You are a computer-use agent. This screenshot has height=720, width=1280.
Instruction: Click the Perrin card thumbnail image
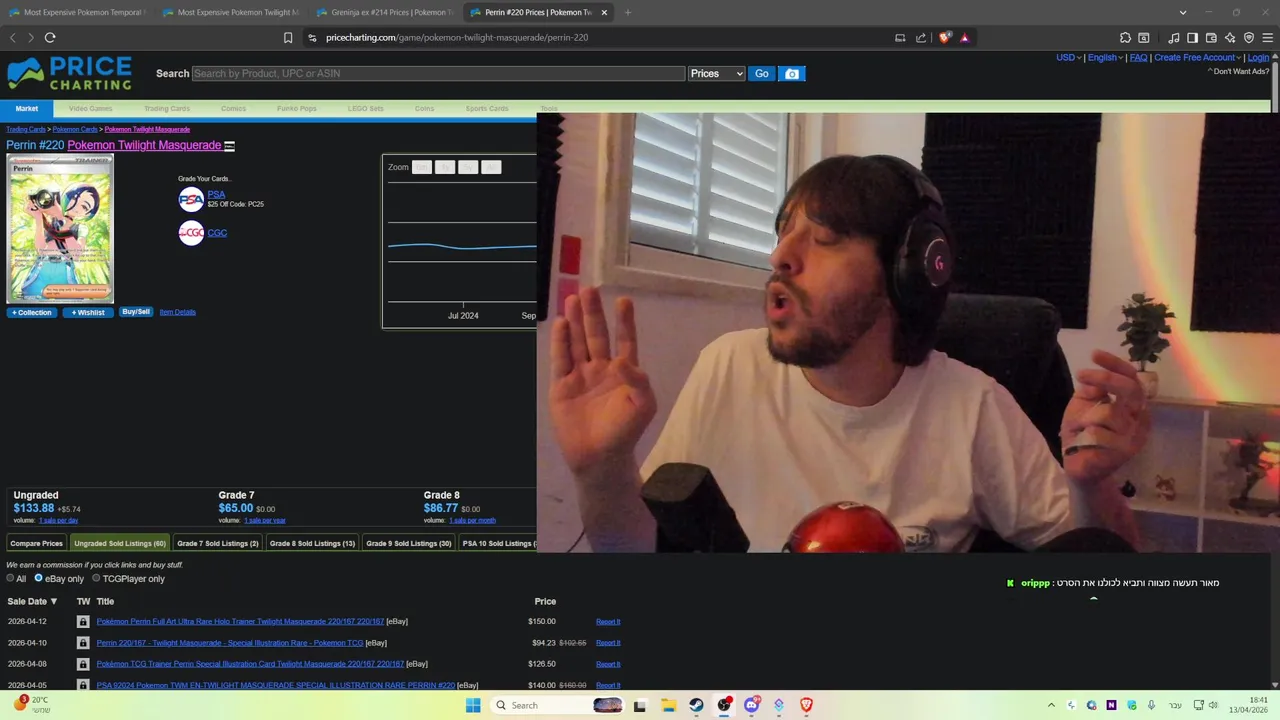60,229
